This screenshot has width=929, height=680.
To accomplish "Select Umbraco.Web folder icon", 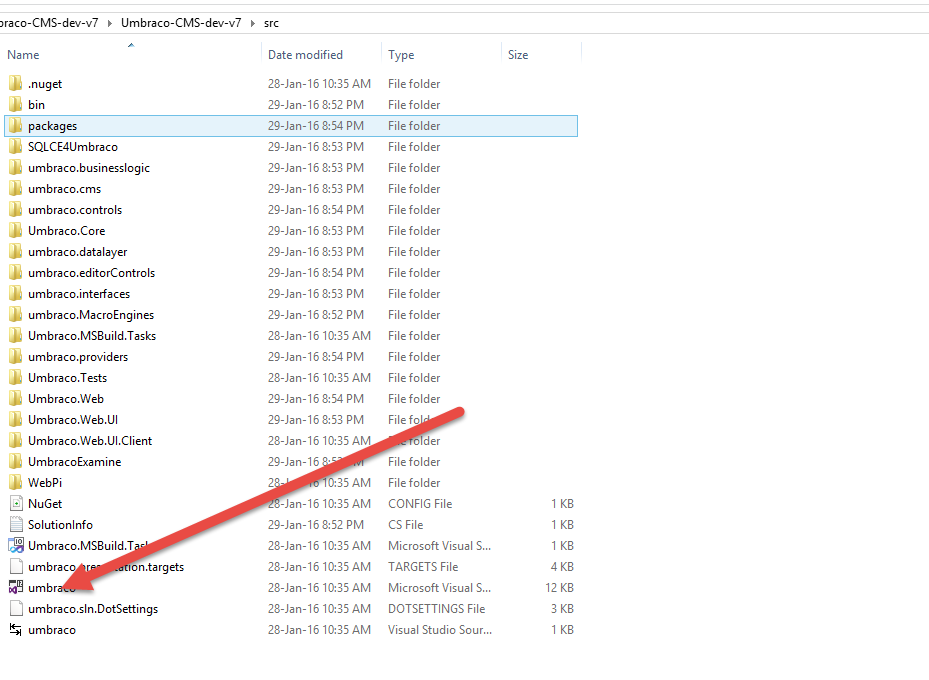I will click(16, 399).
